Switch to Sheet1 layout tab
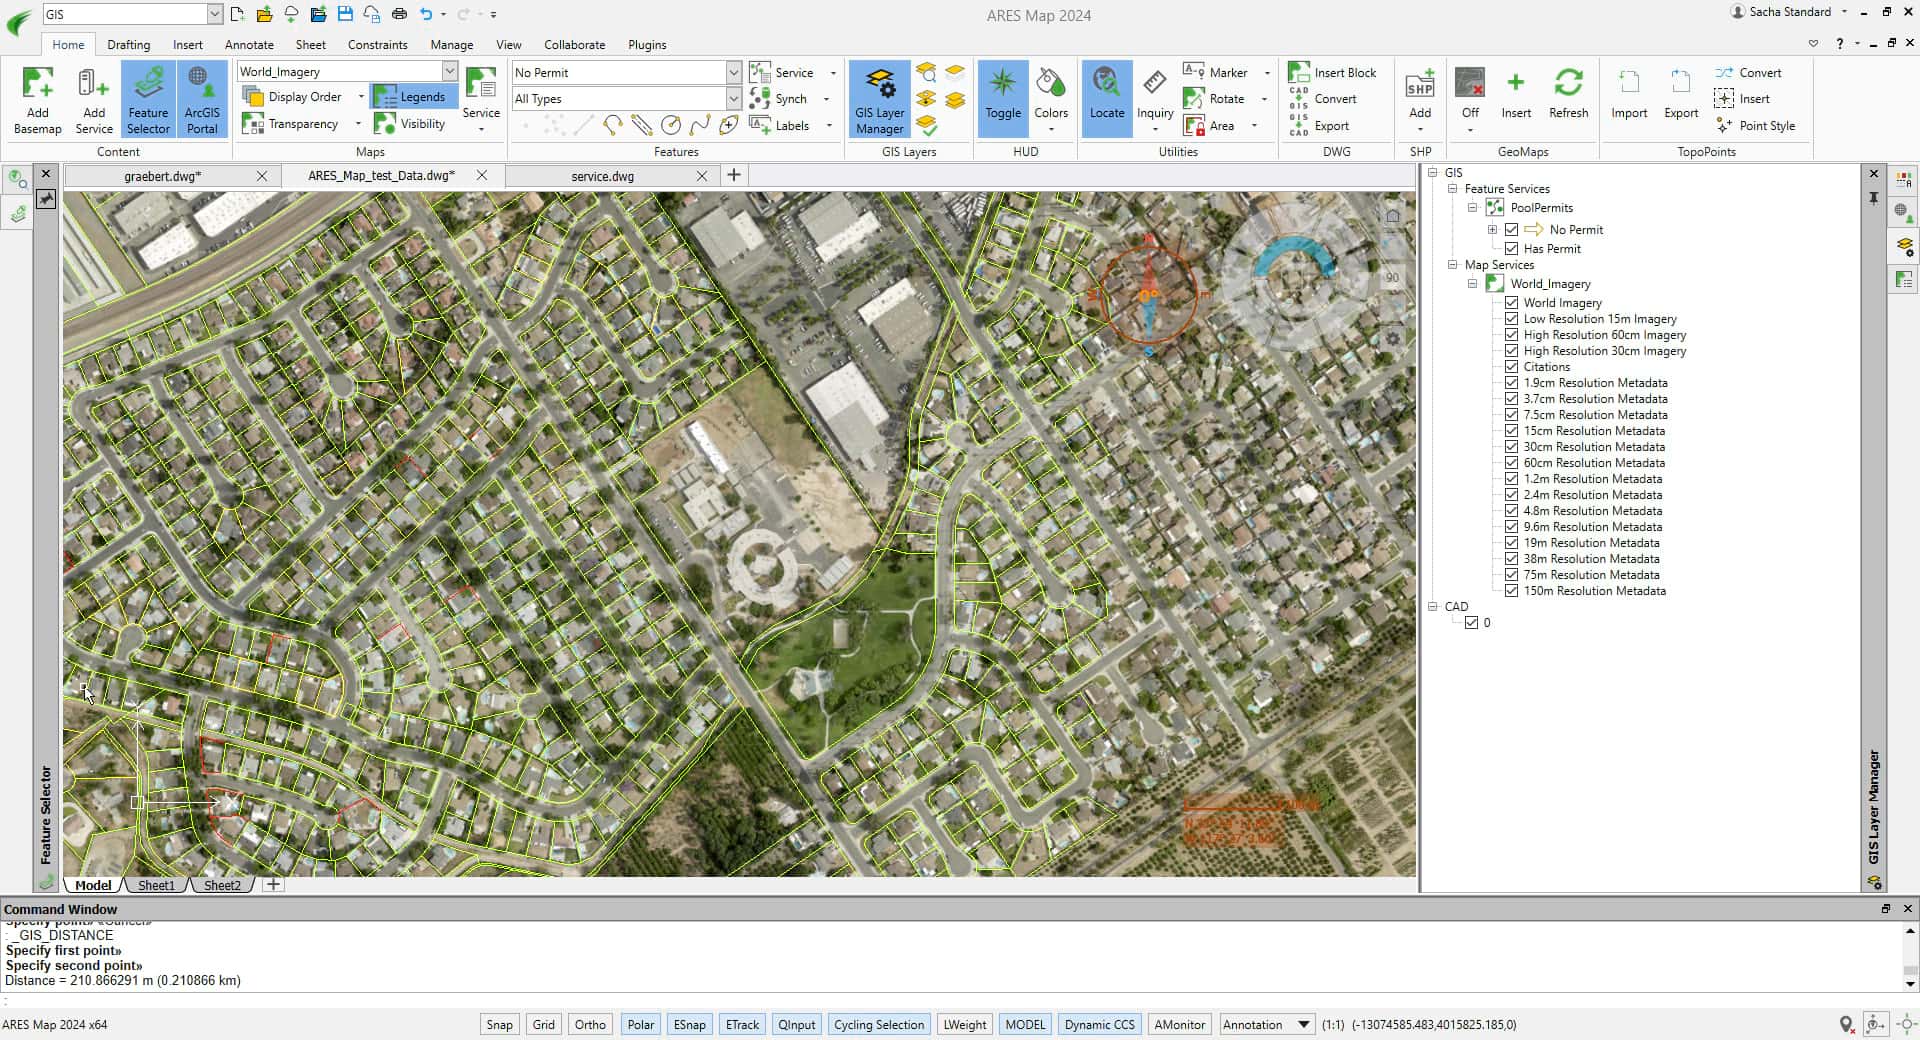 [x=156, y=885]
